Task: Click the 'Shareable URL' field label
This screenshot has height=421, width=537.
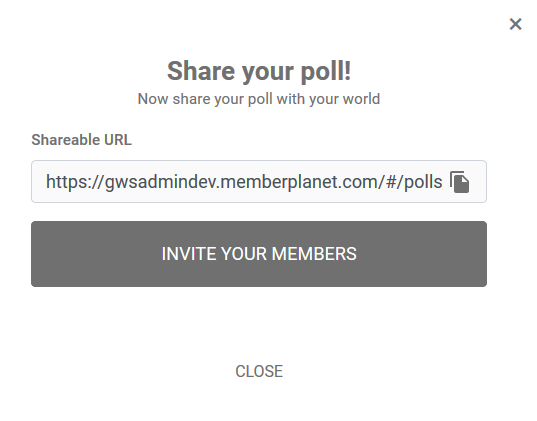Action: pyautogui.click(x=82, y=140)
